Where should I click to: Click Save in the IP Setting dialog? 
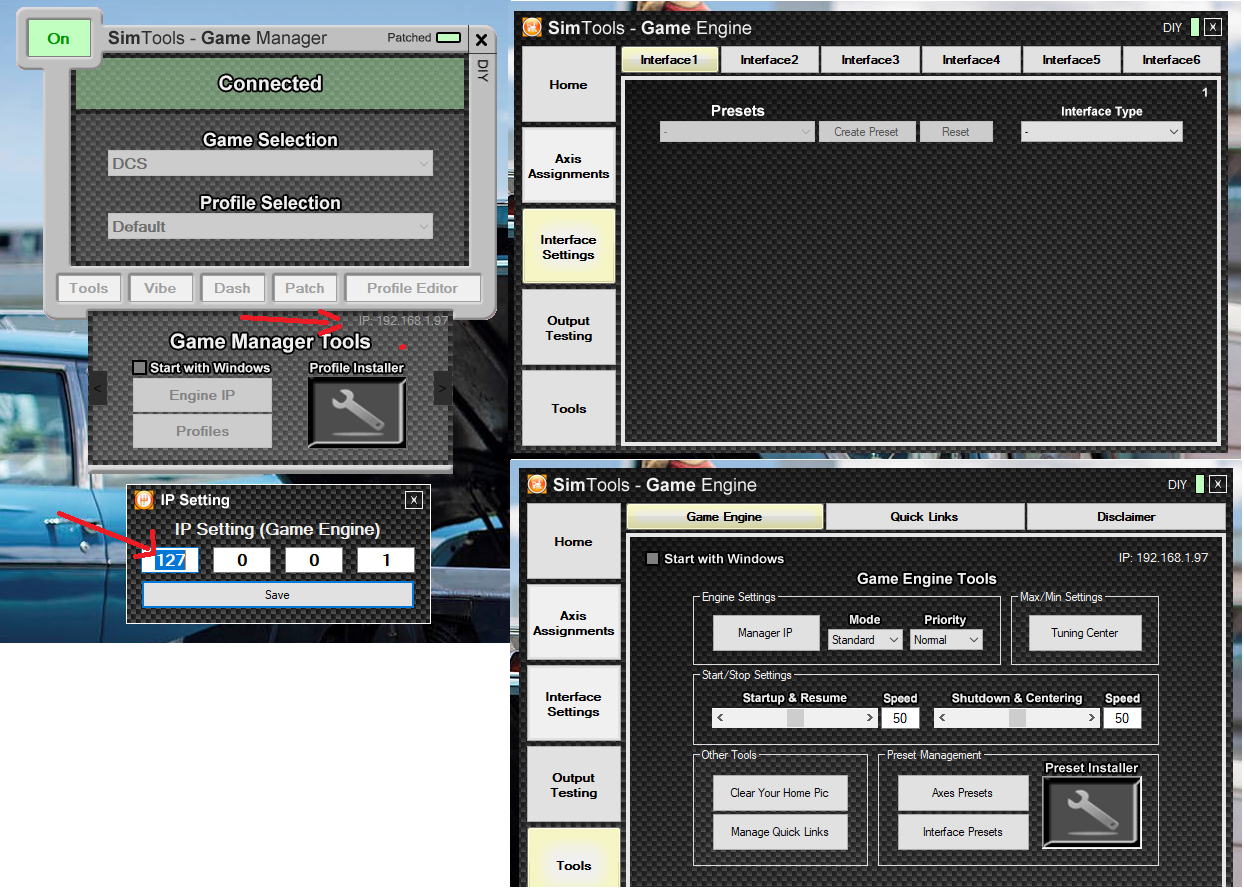[277, 594]
